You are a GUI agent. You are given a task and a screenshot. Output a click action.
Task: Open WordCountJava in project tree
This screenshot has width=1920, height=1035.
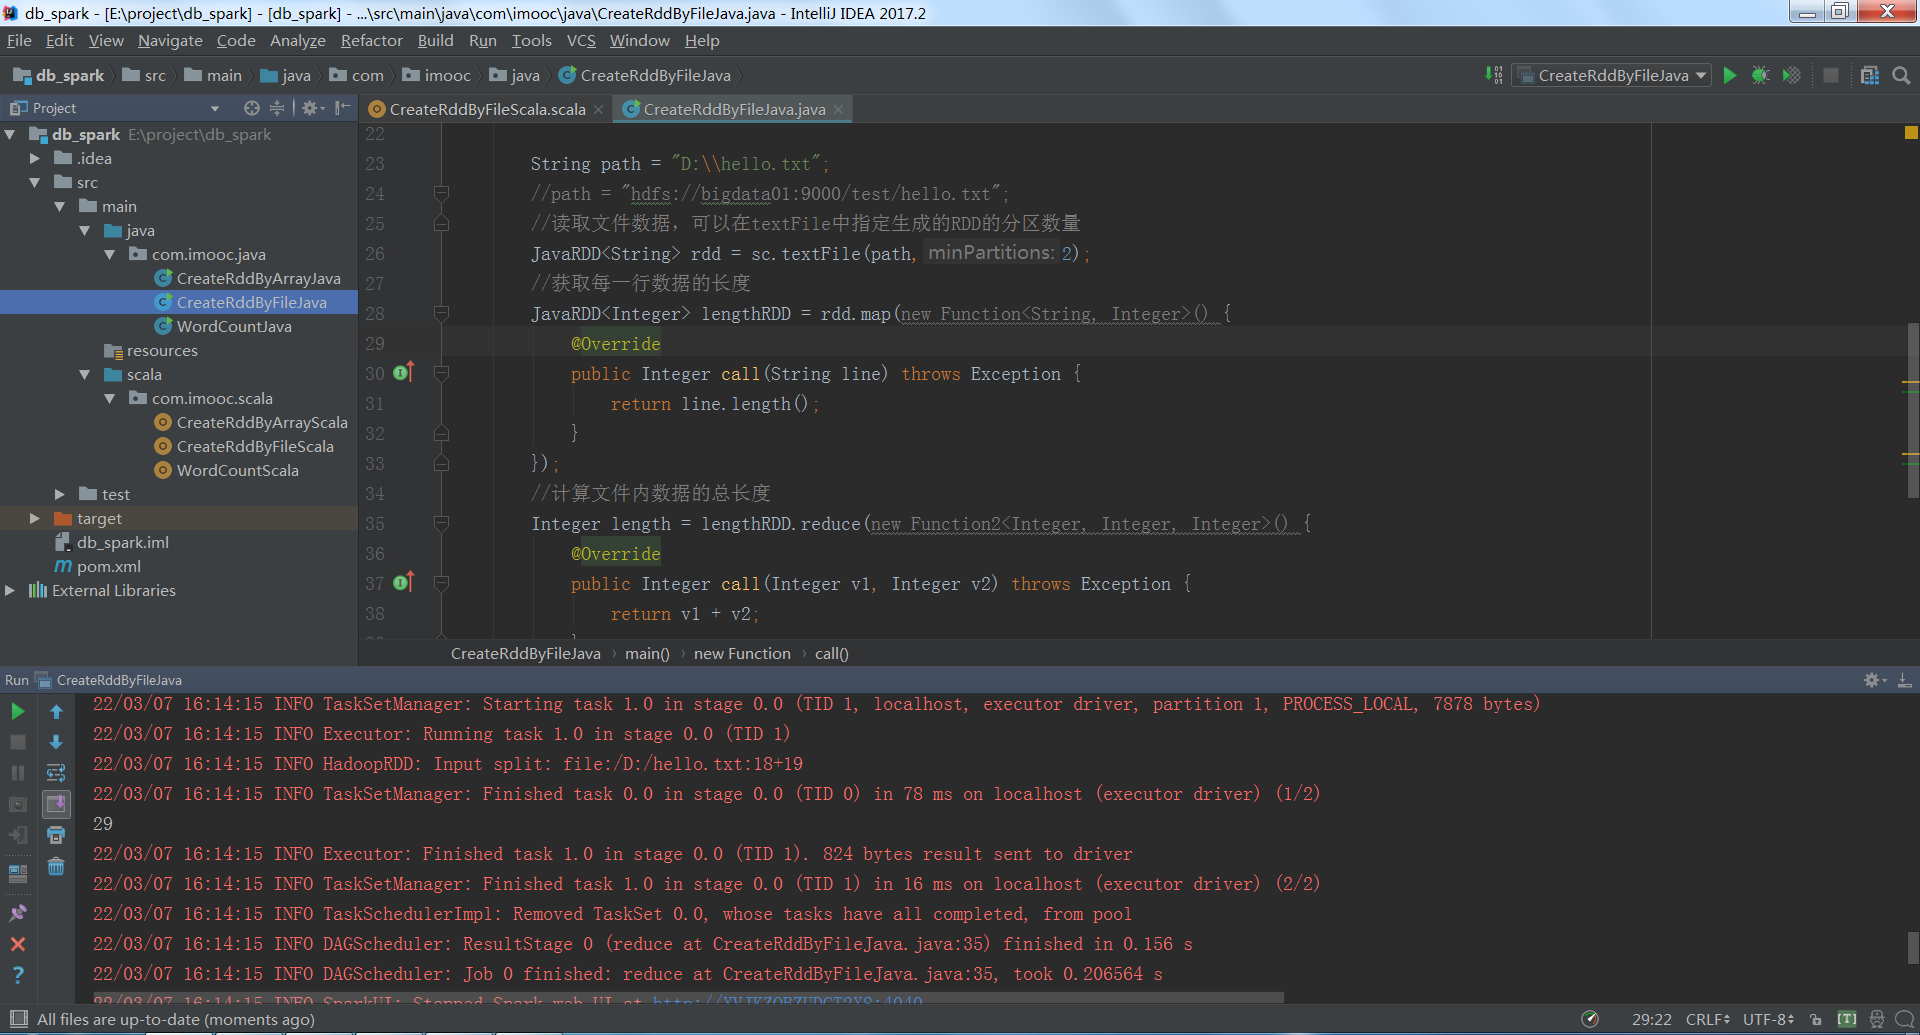pyautogui.click(x=234, y=327)
